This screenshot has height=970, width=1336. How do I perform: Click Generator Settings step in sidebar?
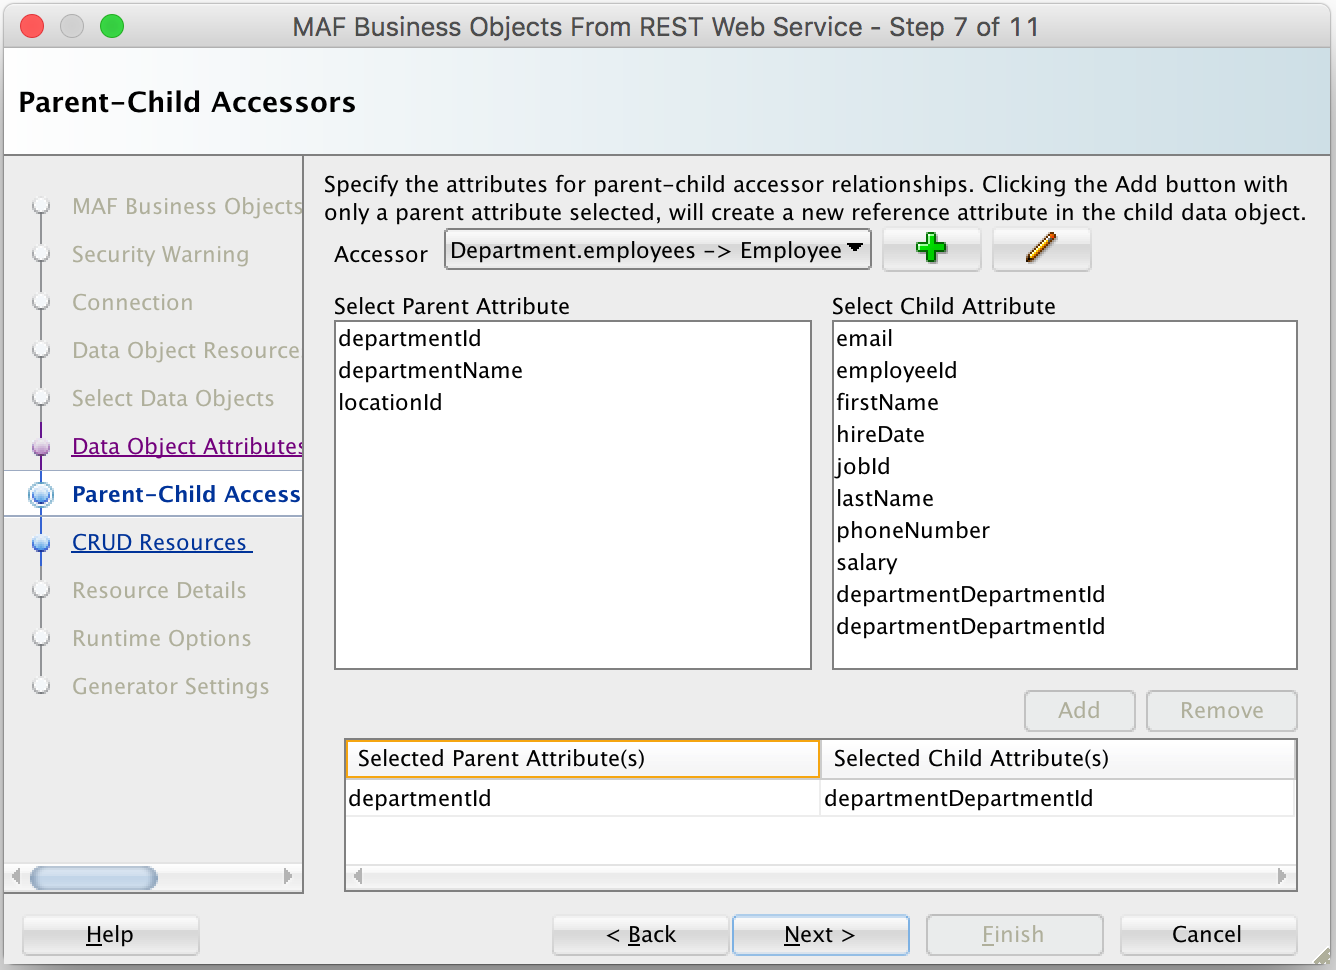[170, 686]
